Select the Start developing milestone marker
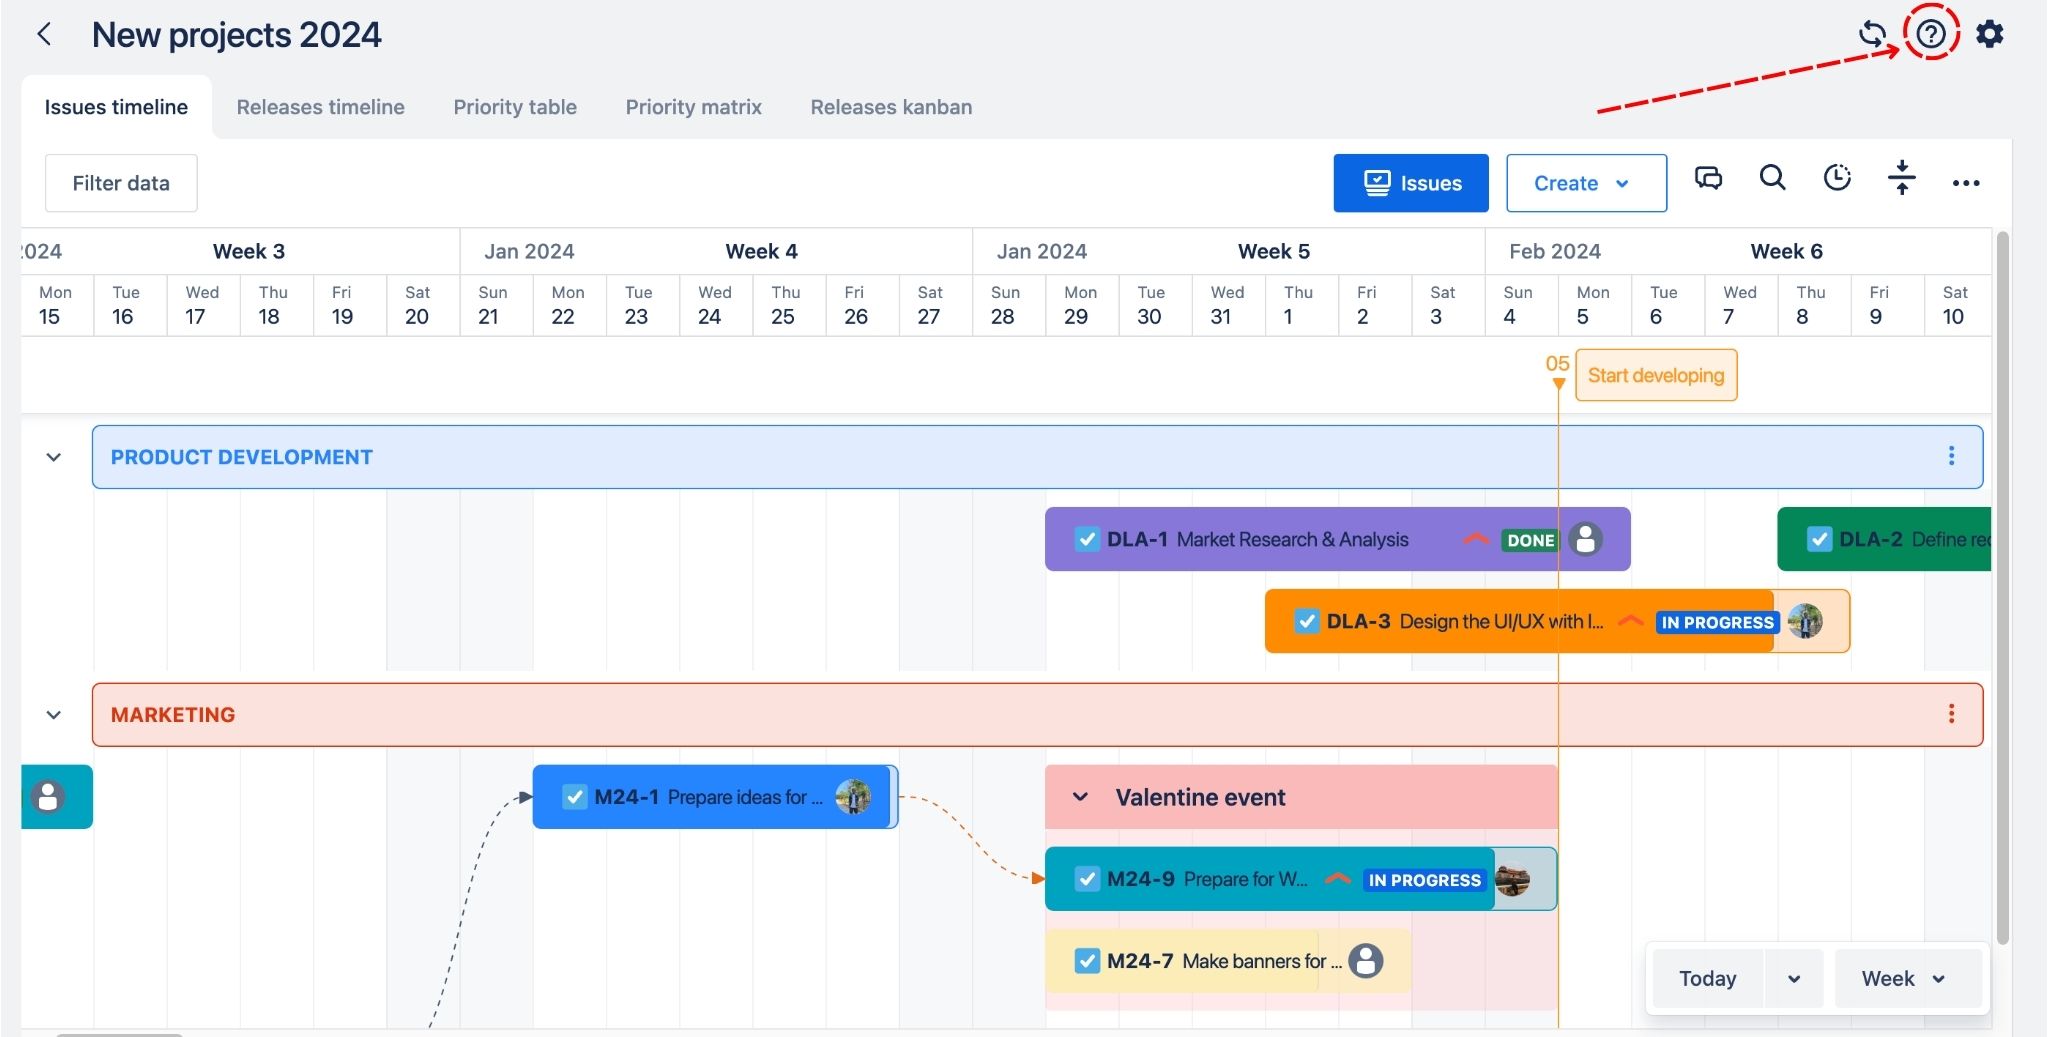The image size is (2048, 1037). pyautogui.click(x=1655, y=375)
